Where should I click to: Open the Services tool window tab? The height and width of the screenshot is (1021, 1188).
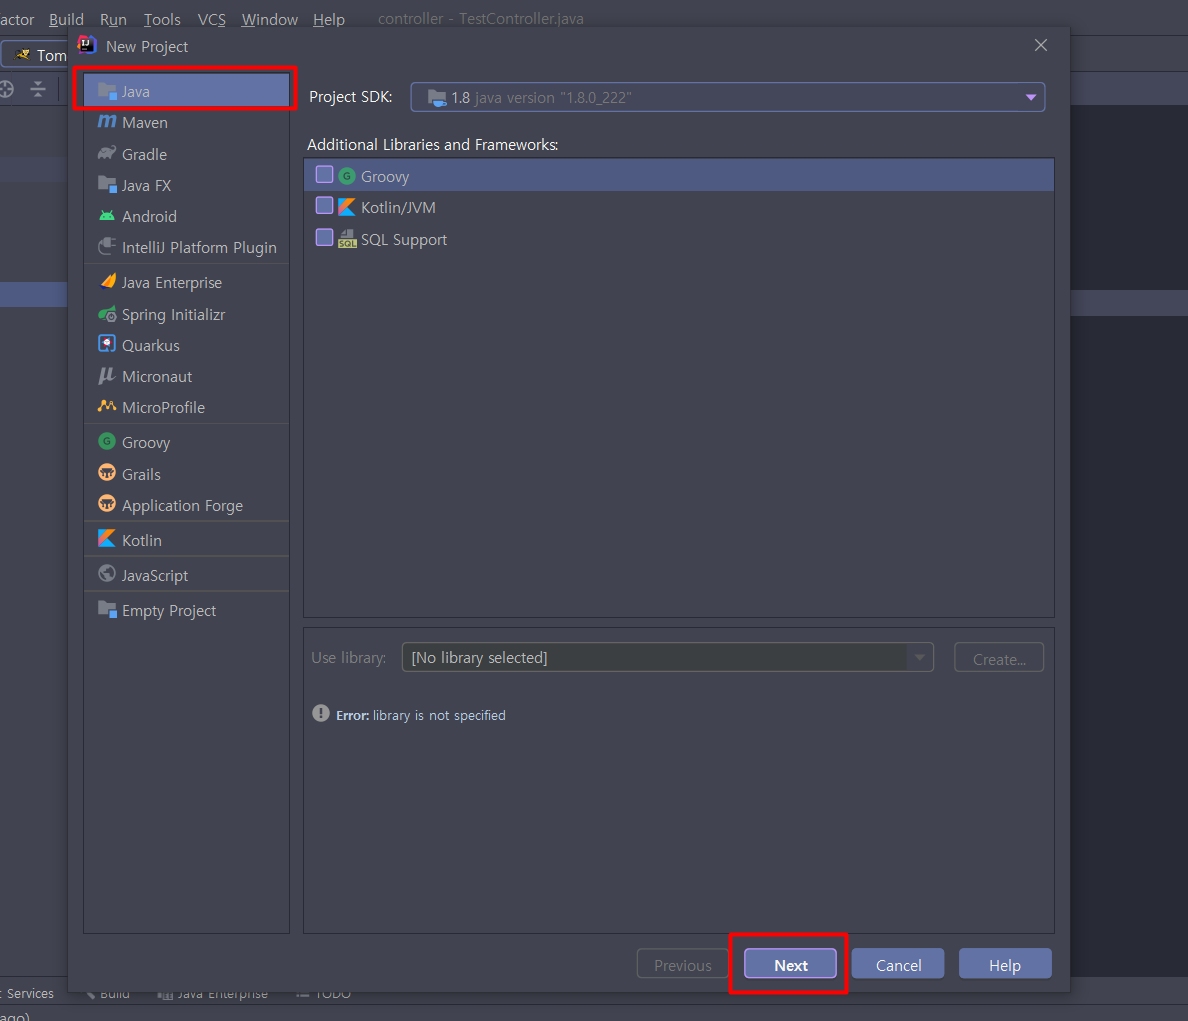coord(29,993)
